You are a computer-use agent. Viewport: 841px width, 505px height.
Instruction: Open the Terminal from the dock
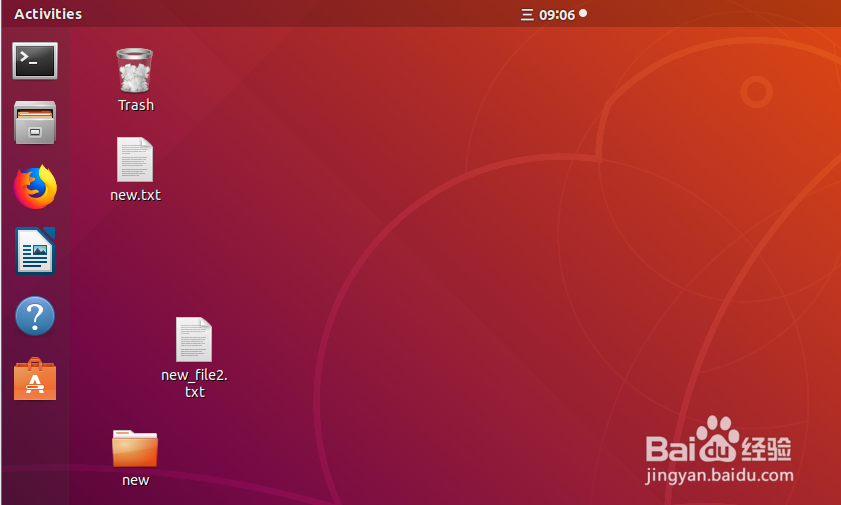click(35, 61)
